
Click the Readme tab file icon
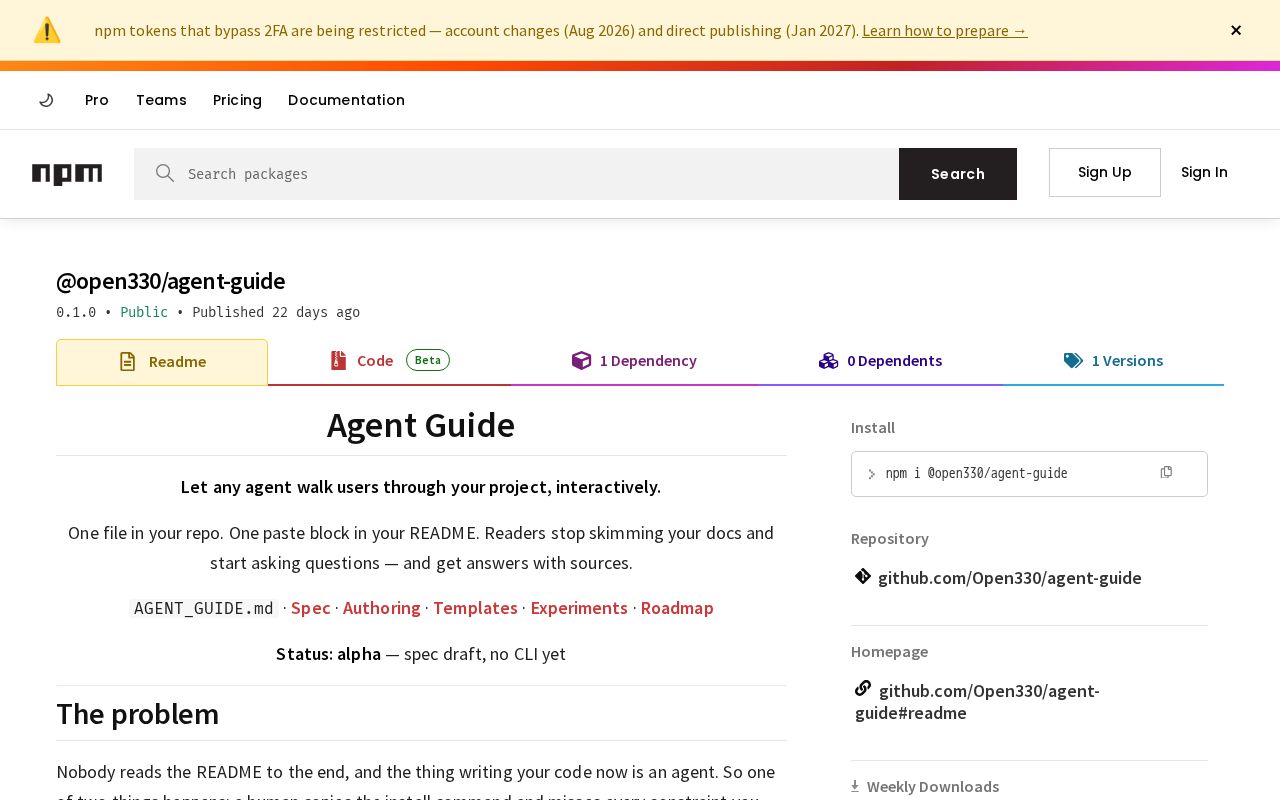coord(127,362)
